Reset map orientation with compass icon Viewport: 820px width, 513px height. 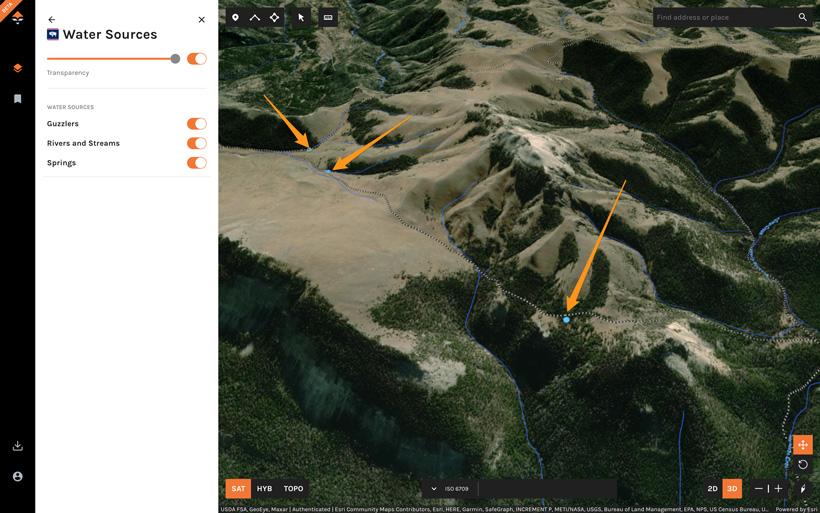coord(803,488)
